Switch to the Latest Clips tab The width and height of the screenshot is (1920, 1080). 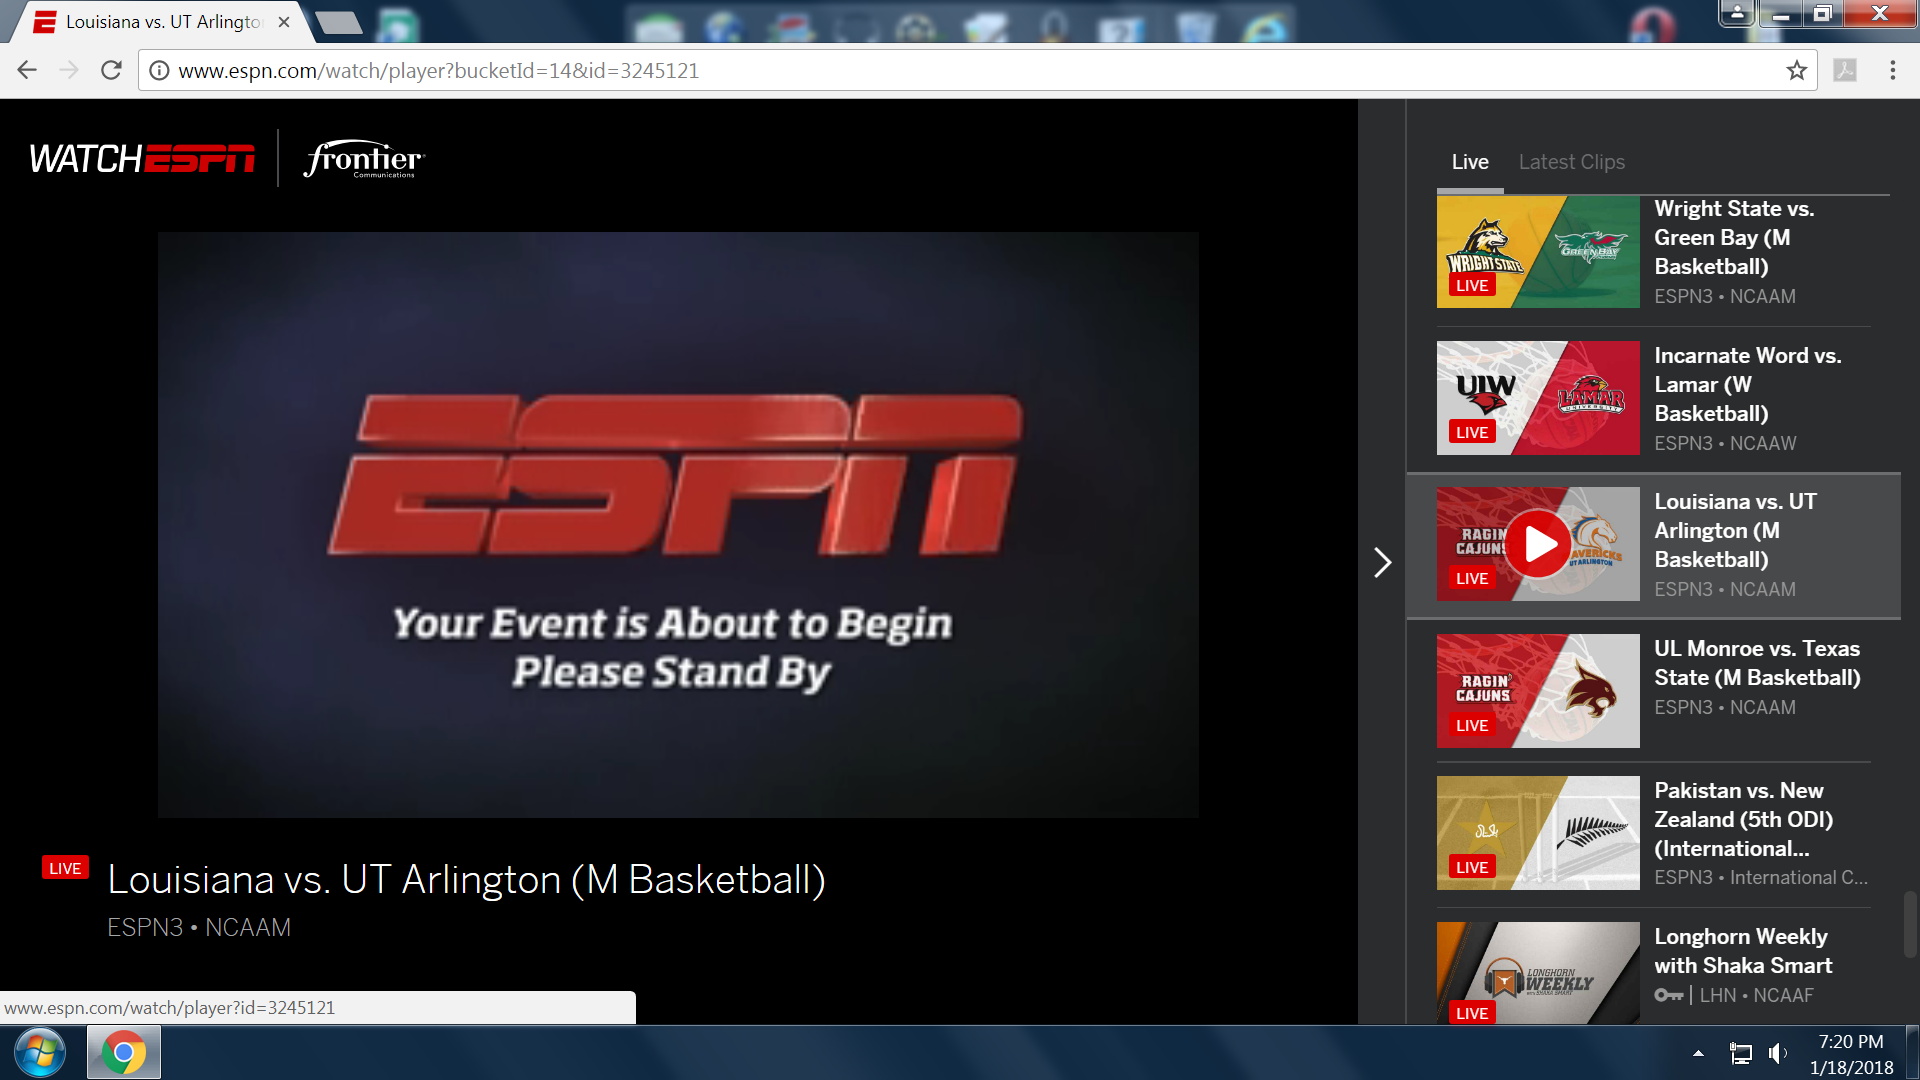[1571, 162]
